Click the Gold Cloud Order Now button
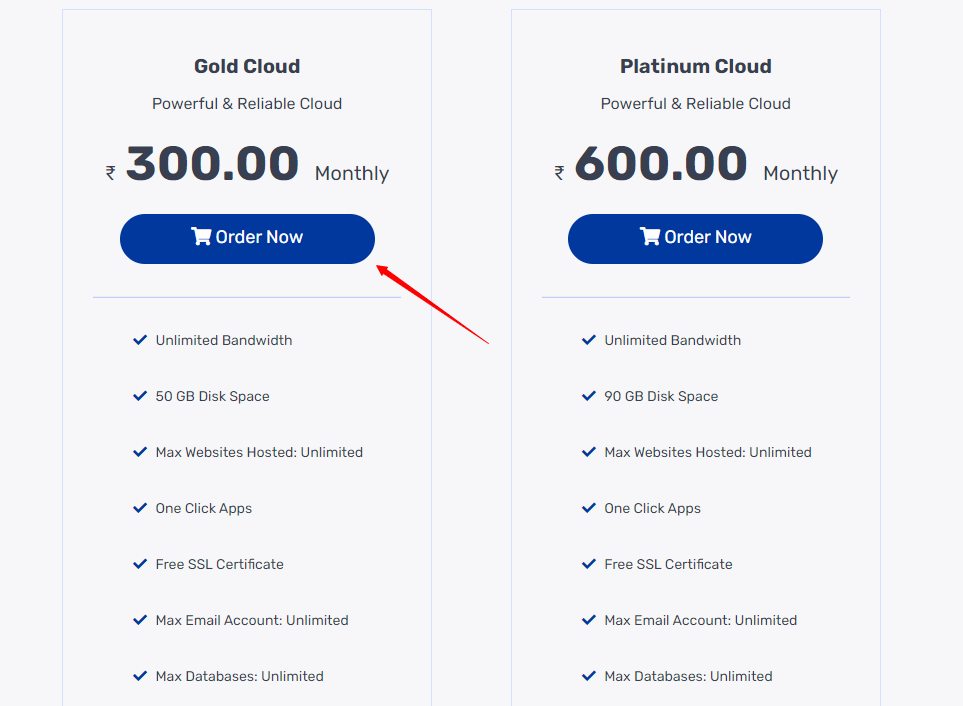The height and width of the screenshot is (706, 963). (x=247, y=239)
